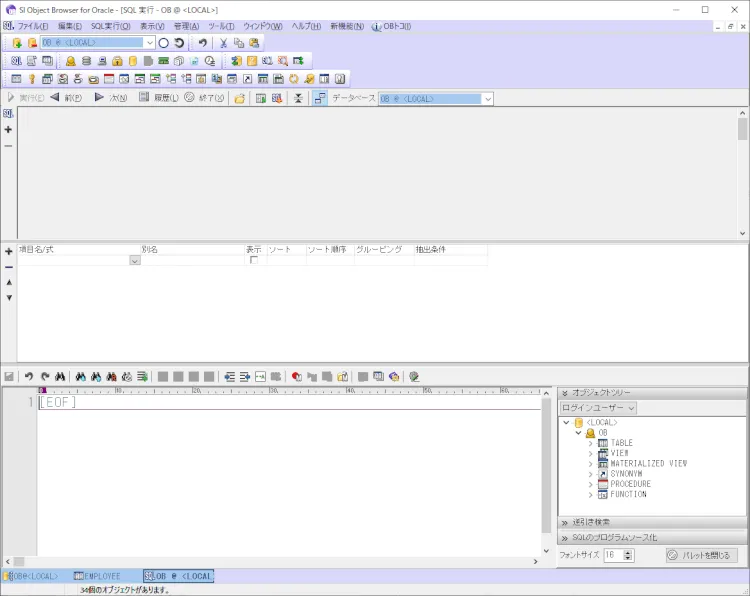Viewport: 750px width, 596px height.
Task: Open the SQL execution icon in second toolbar
Action: 16,61
